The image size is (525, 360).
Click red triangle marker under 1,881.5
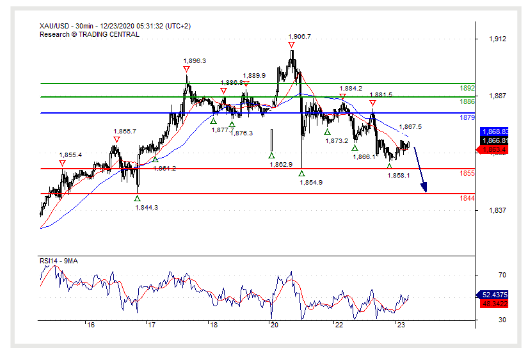(x=373, y=103)
